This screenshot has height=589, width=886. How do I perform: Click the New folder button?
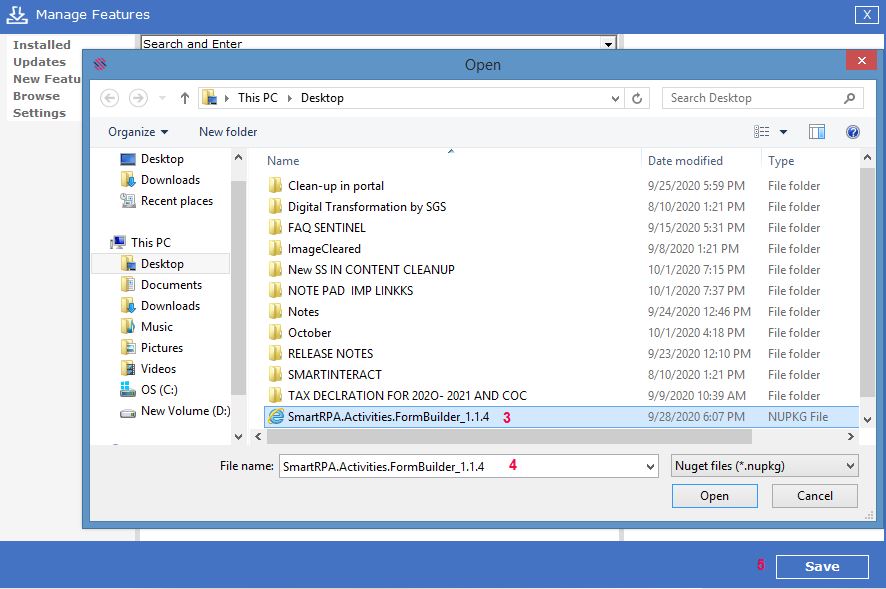(228, 132)
